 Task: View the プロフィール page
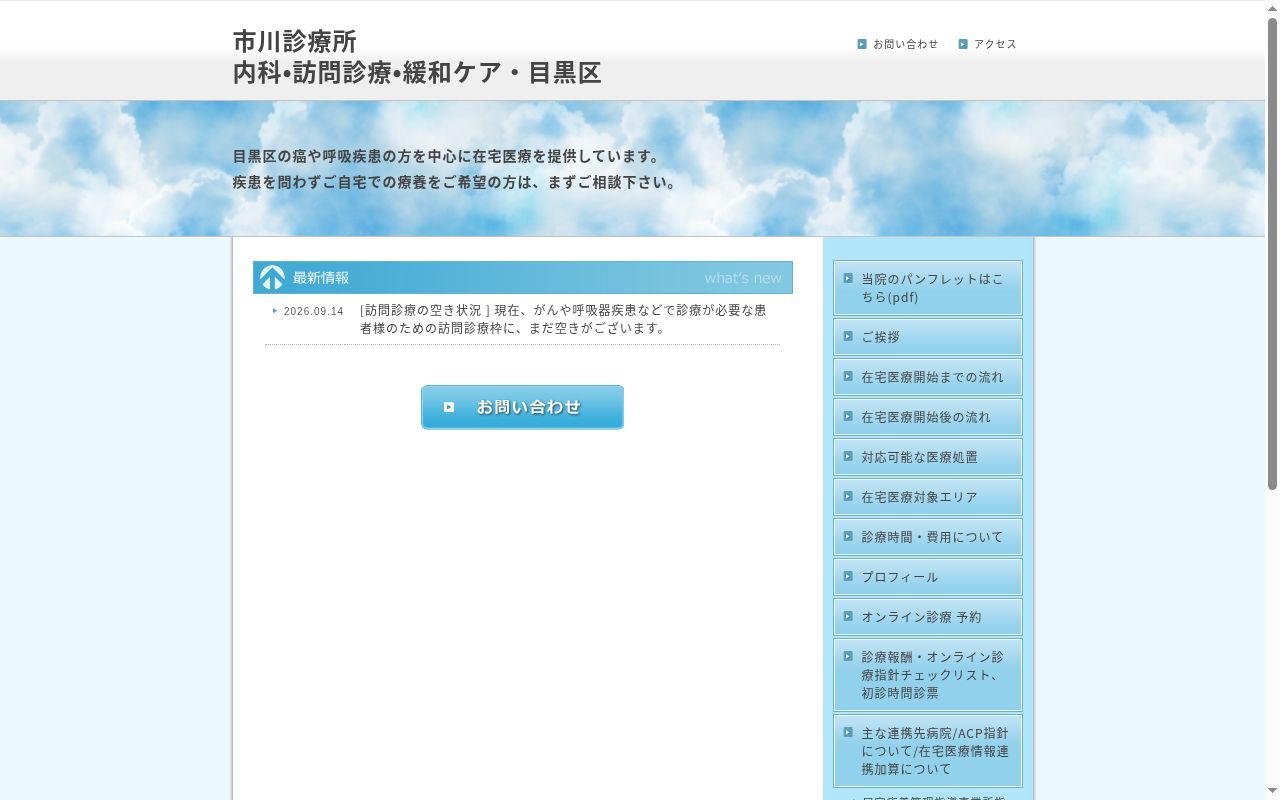928,577
